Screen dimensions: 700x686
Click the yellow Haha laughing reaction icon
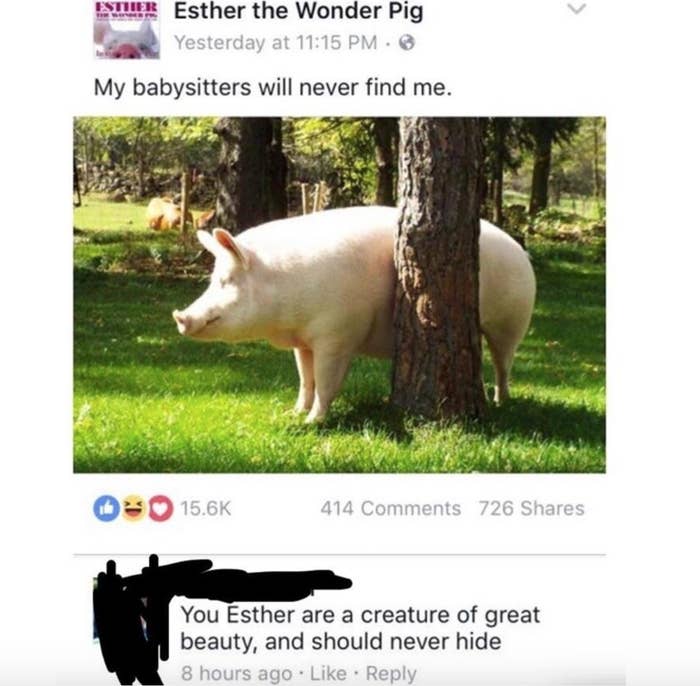coord(133,508)
